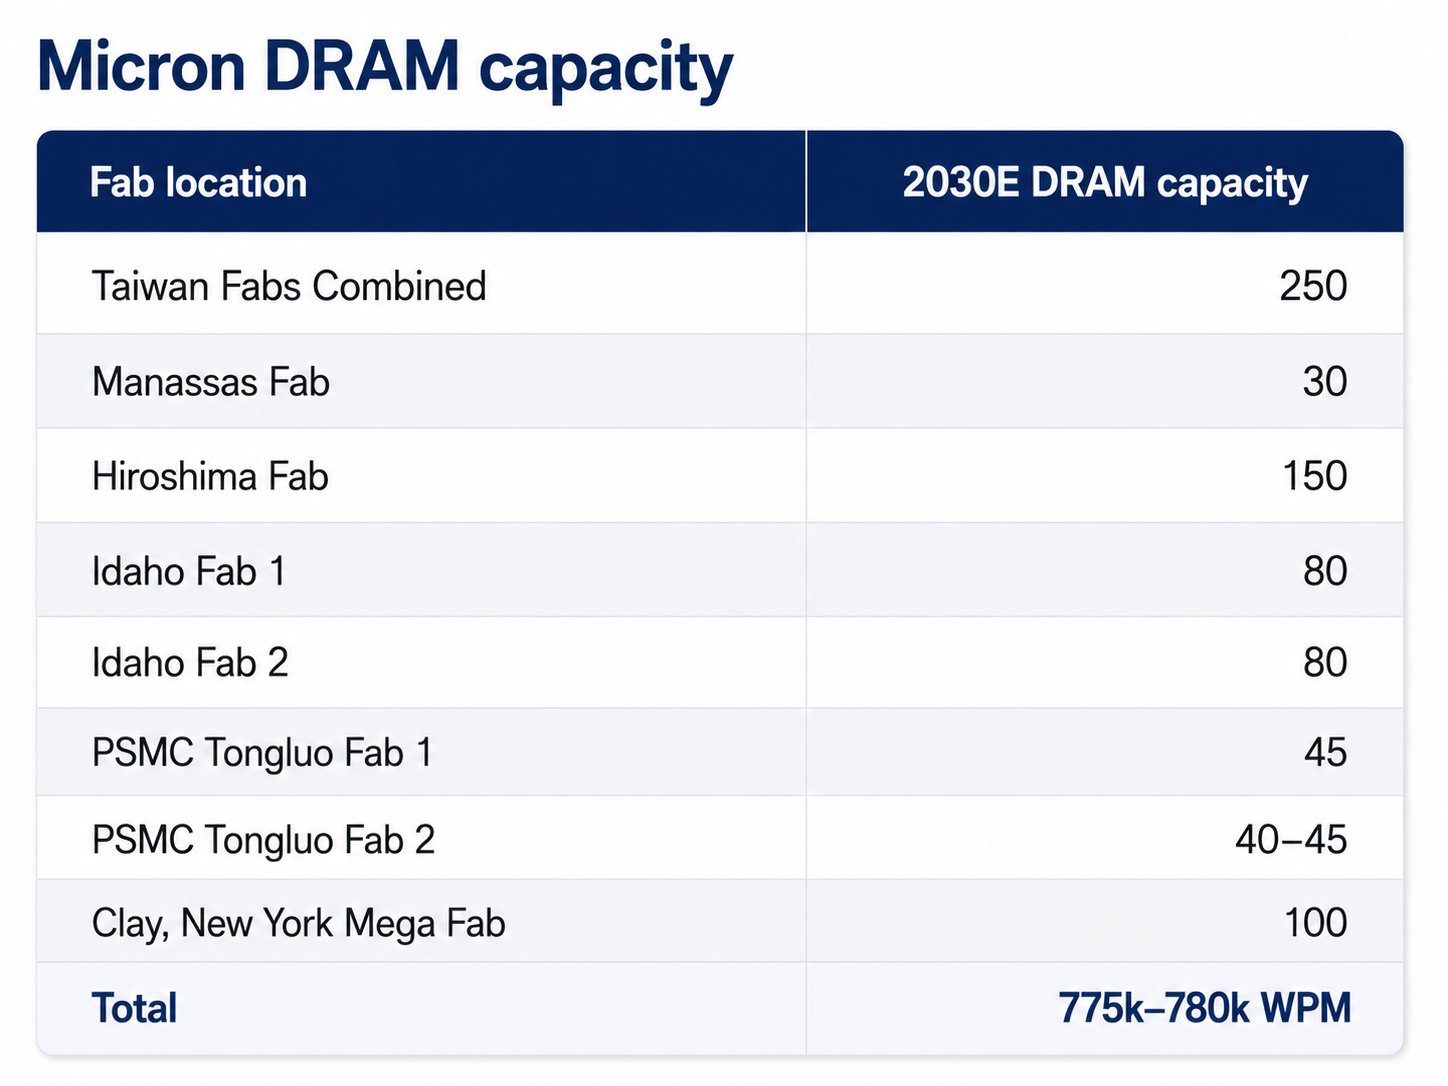Click the Micron DRAM capacity title
Image resolution: width=1448 pixels, height=1086 pixels.
[385, 69]
